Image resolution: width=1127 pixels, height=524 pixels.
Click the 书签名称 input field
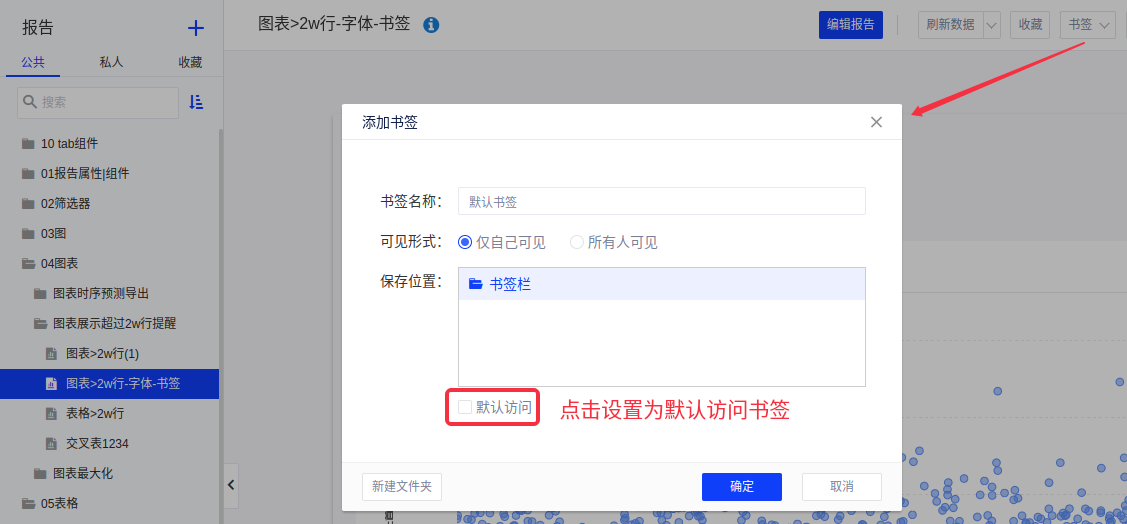(x=661, y=201)
